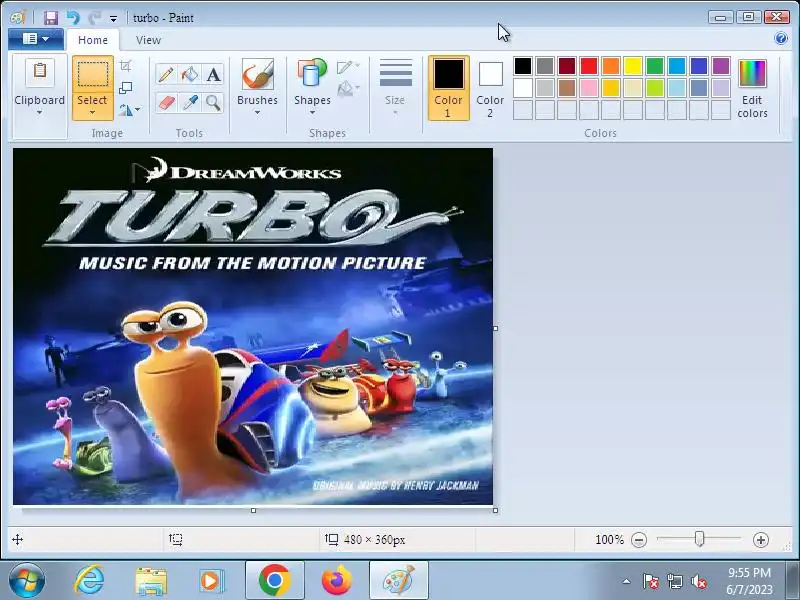
Task: Open Internet Explorer from taskbar
Action: point(89,581)
